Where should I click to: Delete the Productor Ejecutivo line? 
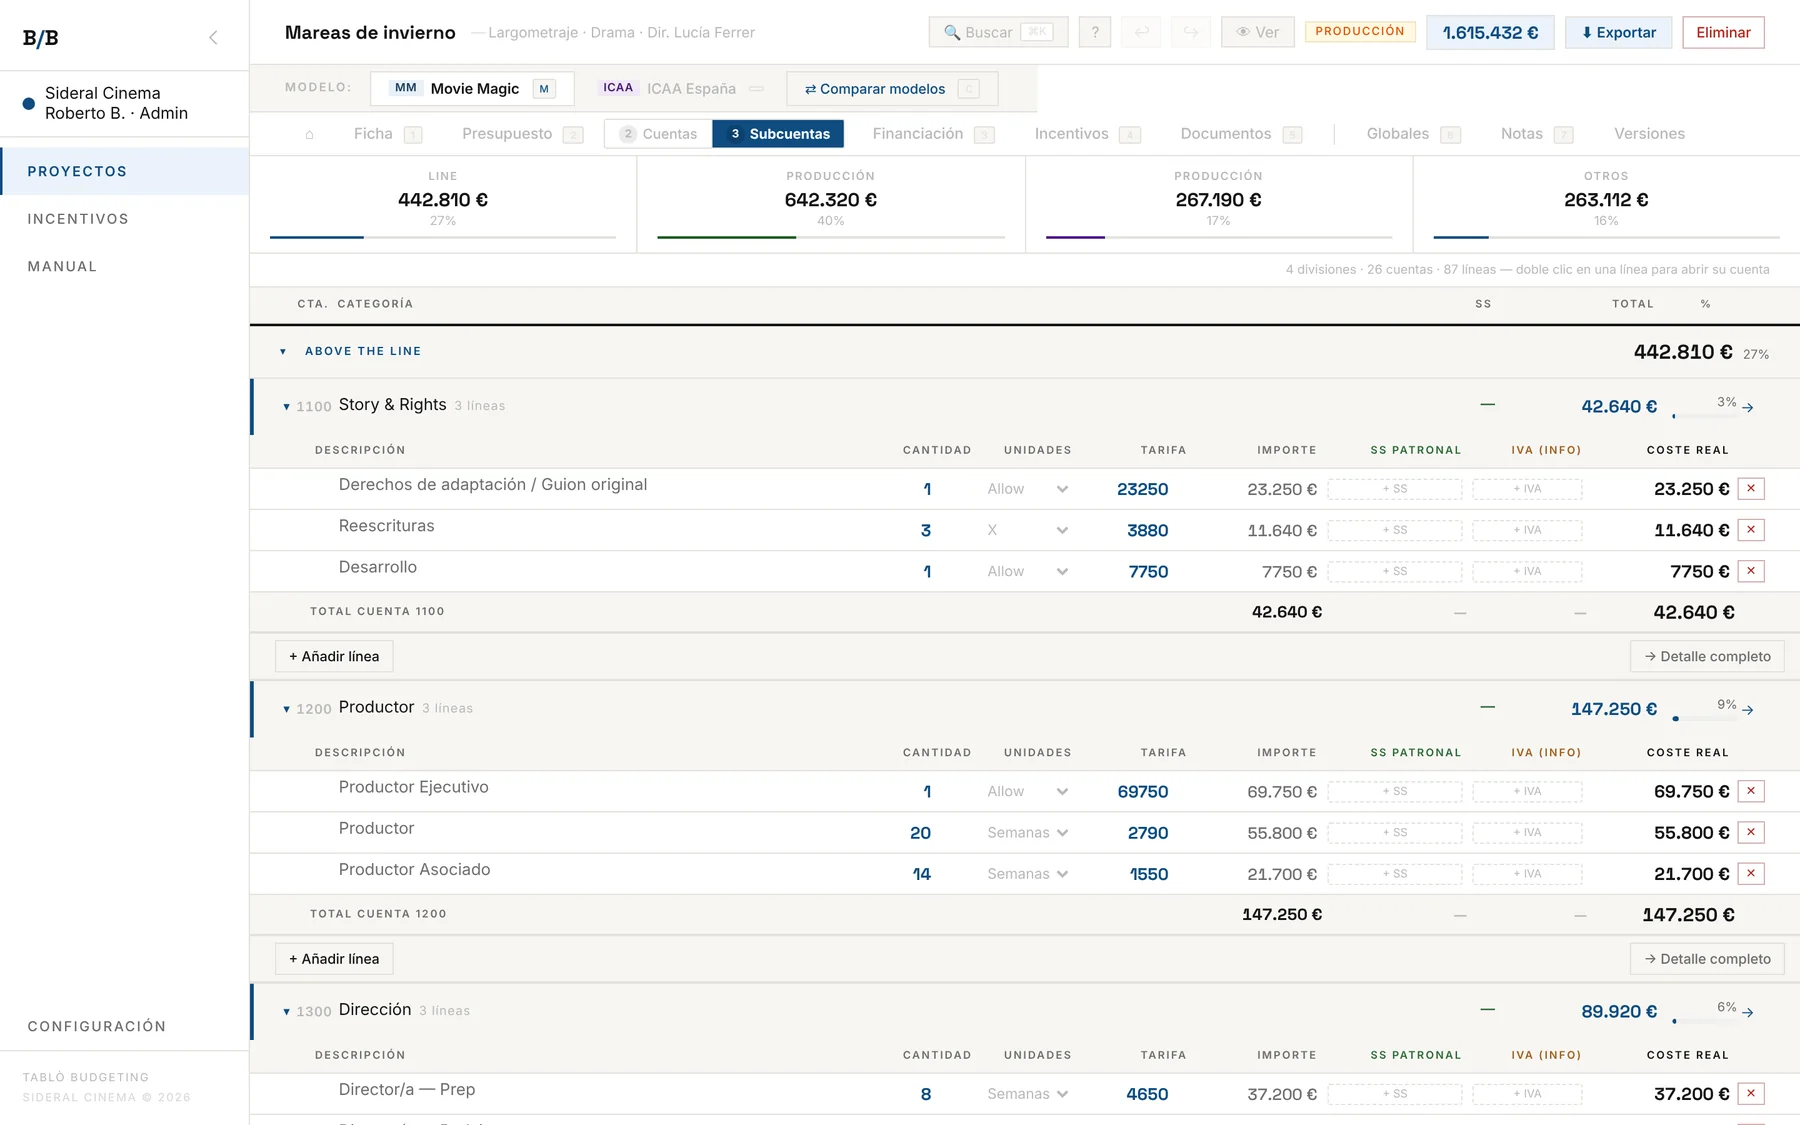pyautogui.click(x=1751, y=791)
